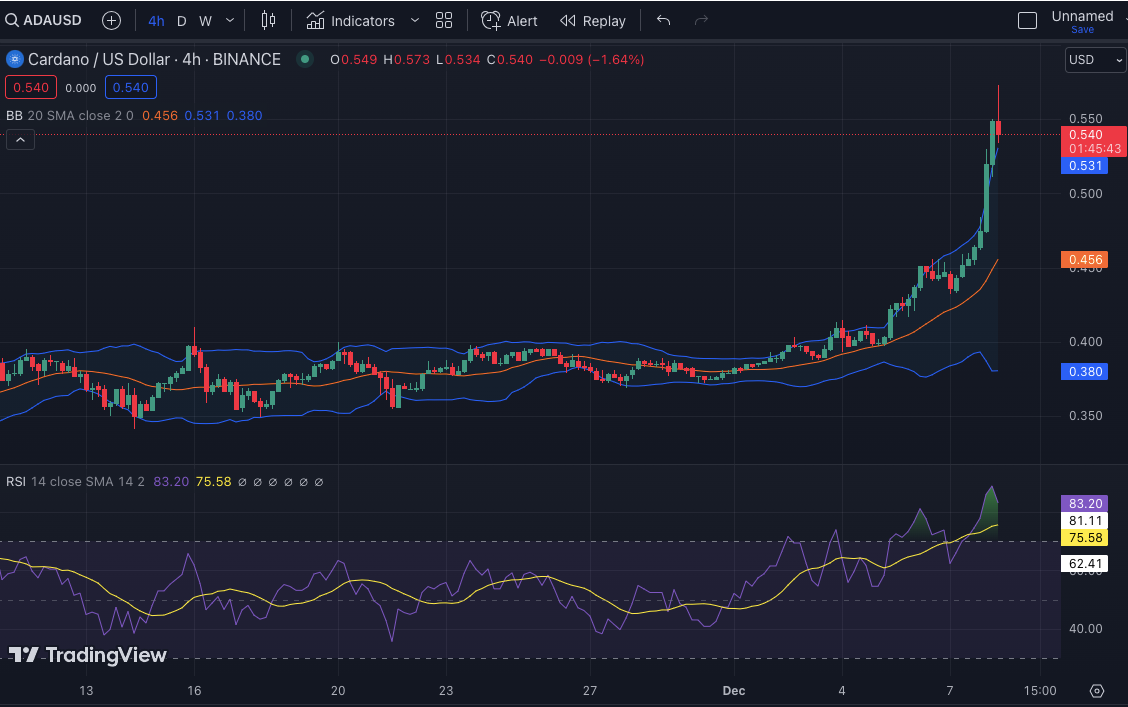The image size is (1128, 707).
Task: Save the Unnamed chart layout
Action: (1082, 30)
